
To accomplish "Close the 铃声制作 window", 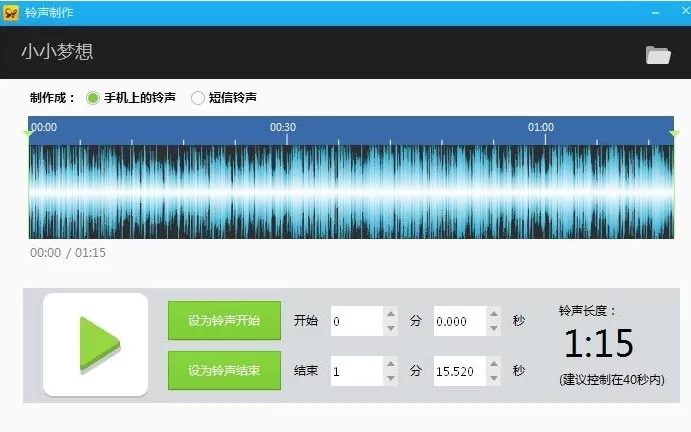I will [x=685, y=11].
